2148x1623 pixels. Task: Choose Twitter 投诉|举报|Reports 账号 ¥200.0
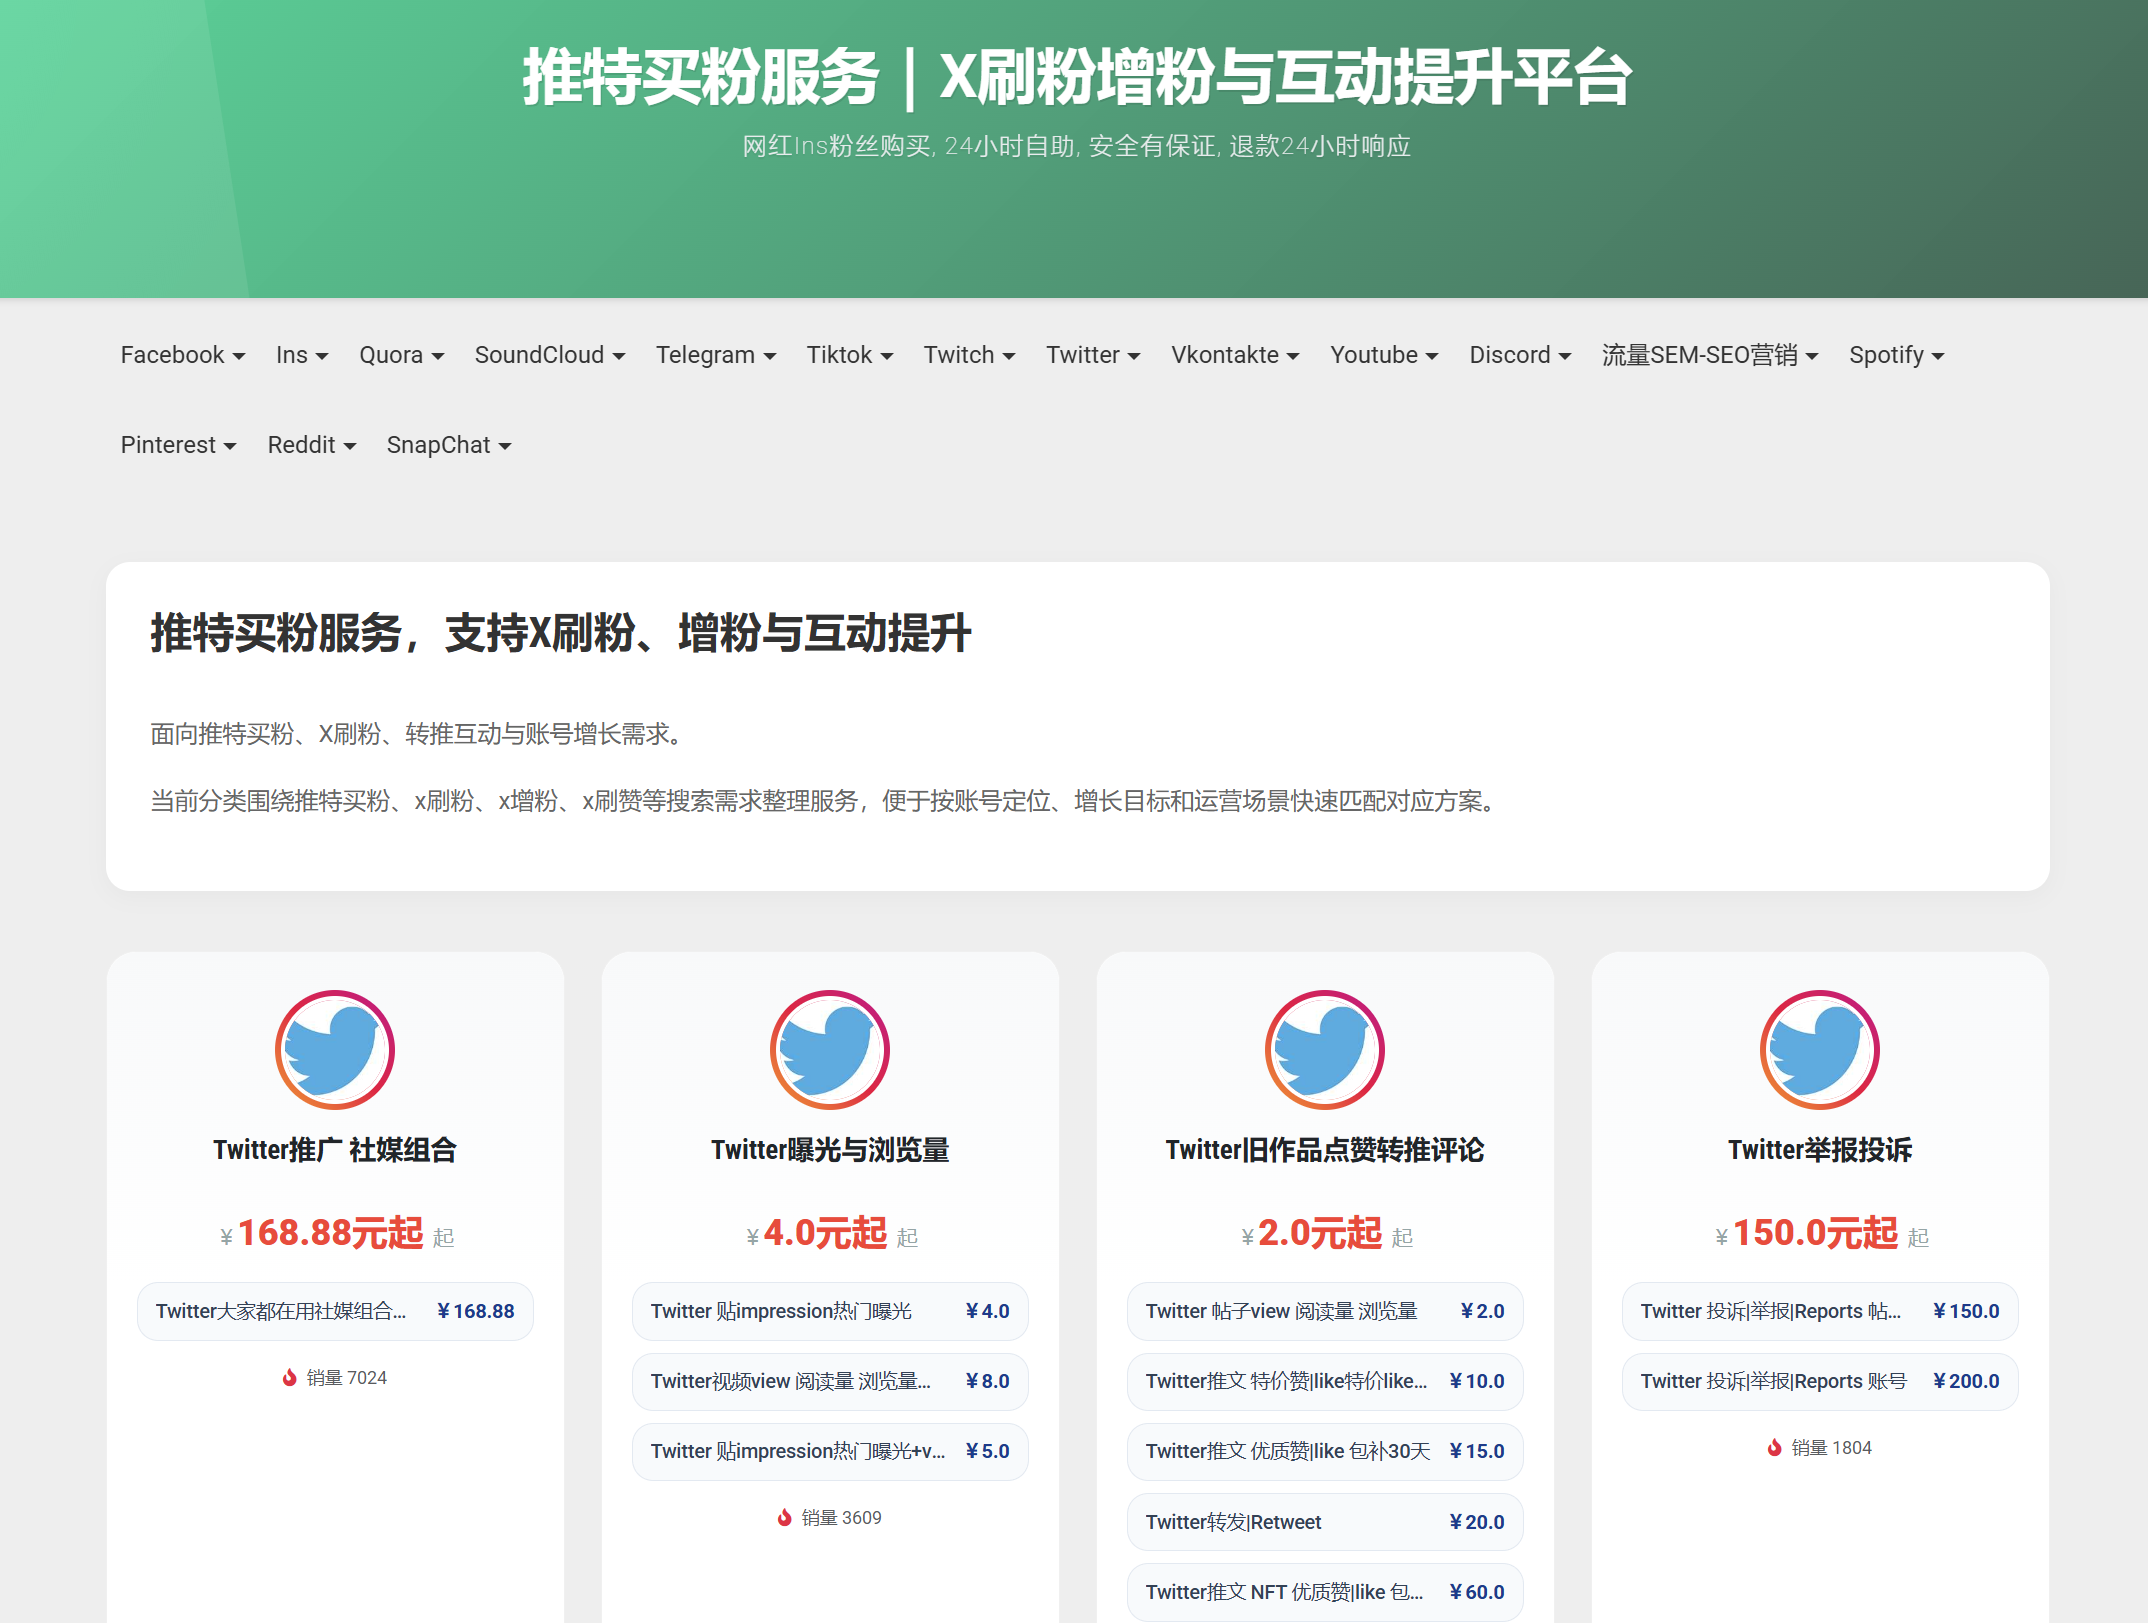1819,1381
